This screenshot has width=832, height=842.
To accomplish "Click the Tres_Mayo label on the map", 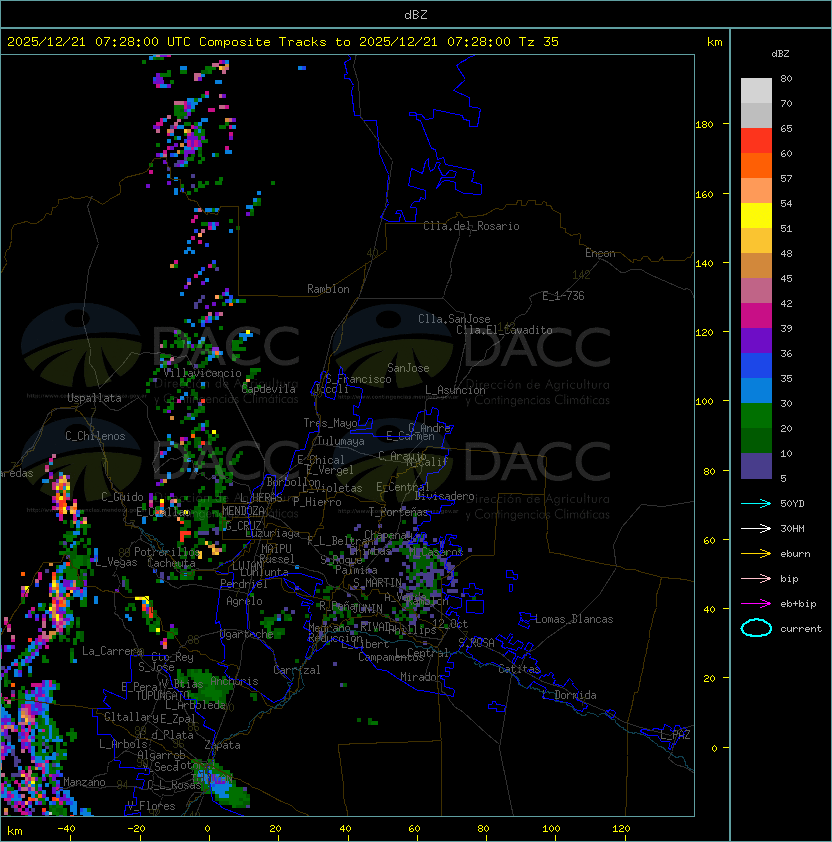I will click(x=330, y=423).
